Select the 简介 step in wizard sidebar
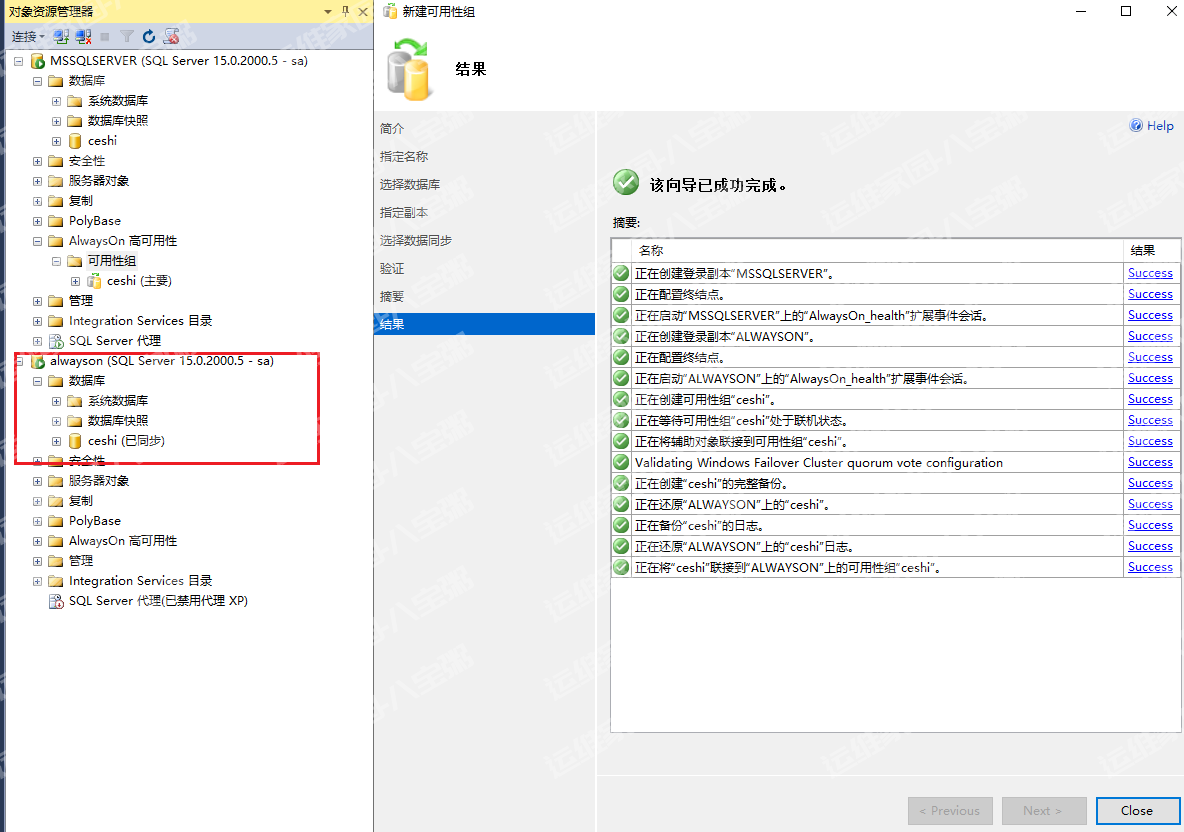This screenshot has width=1184, height=832. pyautogui.click(x=392, y=129)
